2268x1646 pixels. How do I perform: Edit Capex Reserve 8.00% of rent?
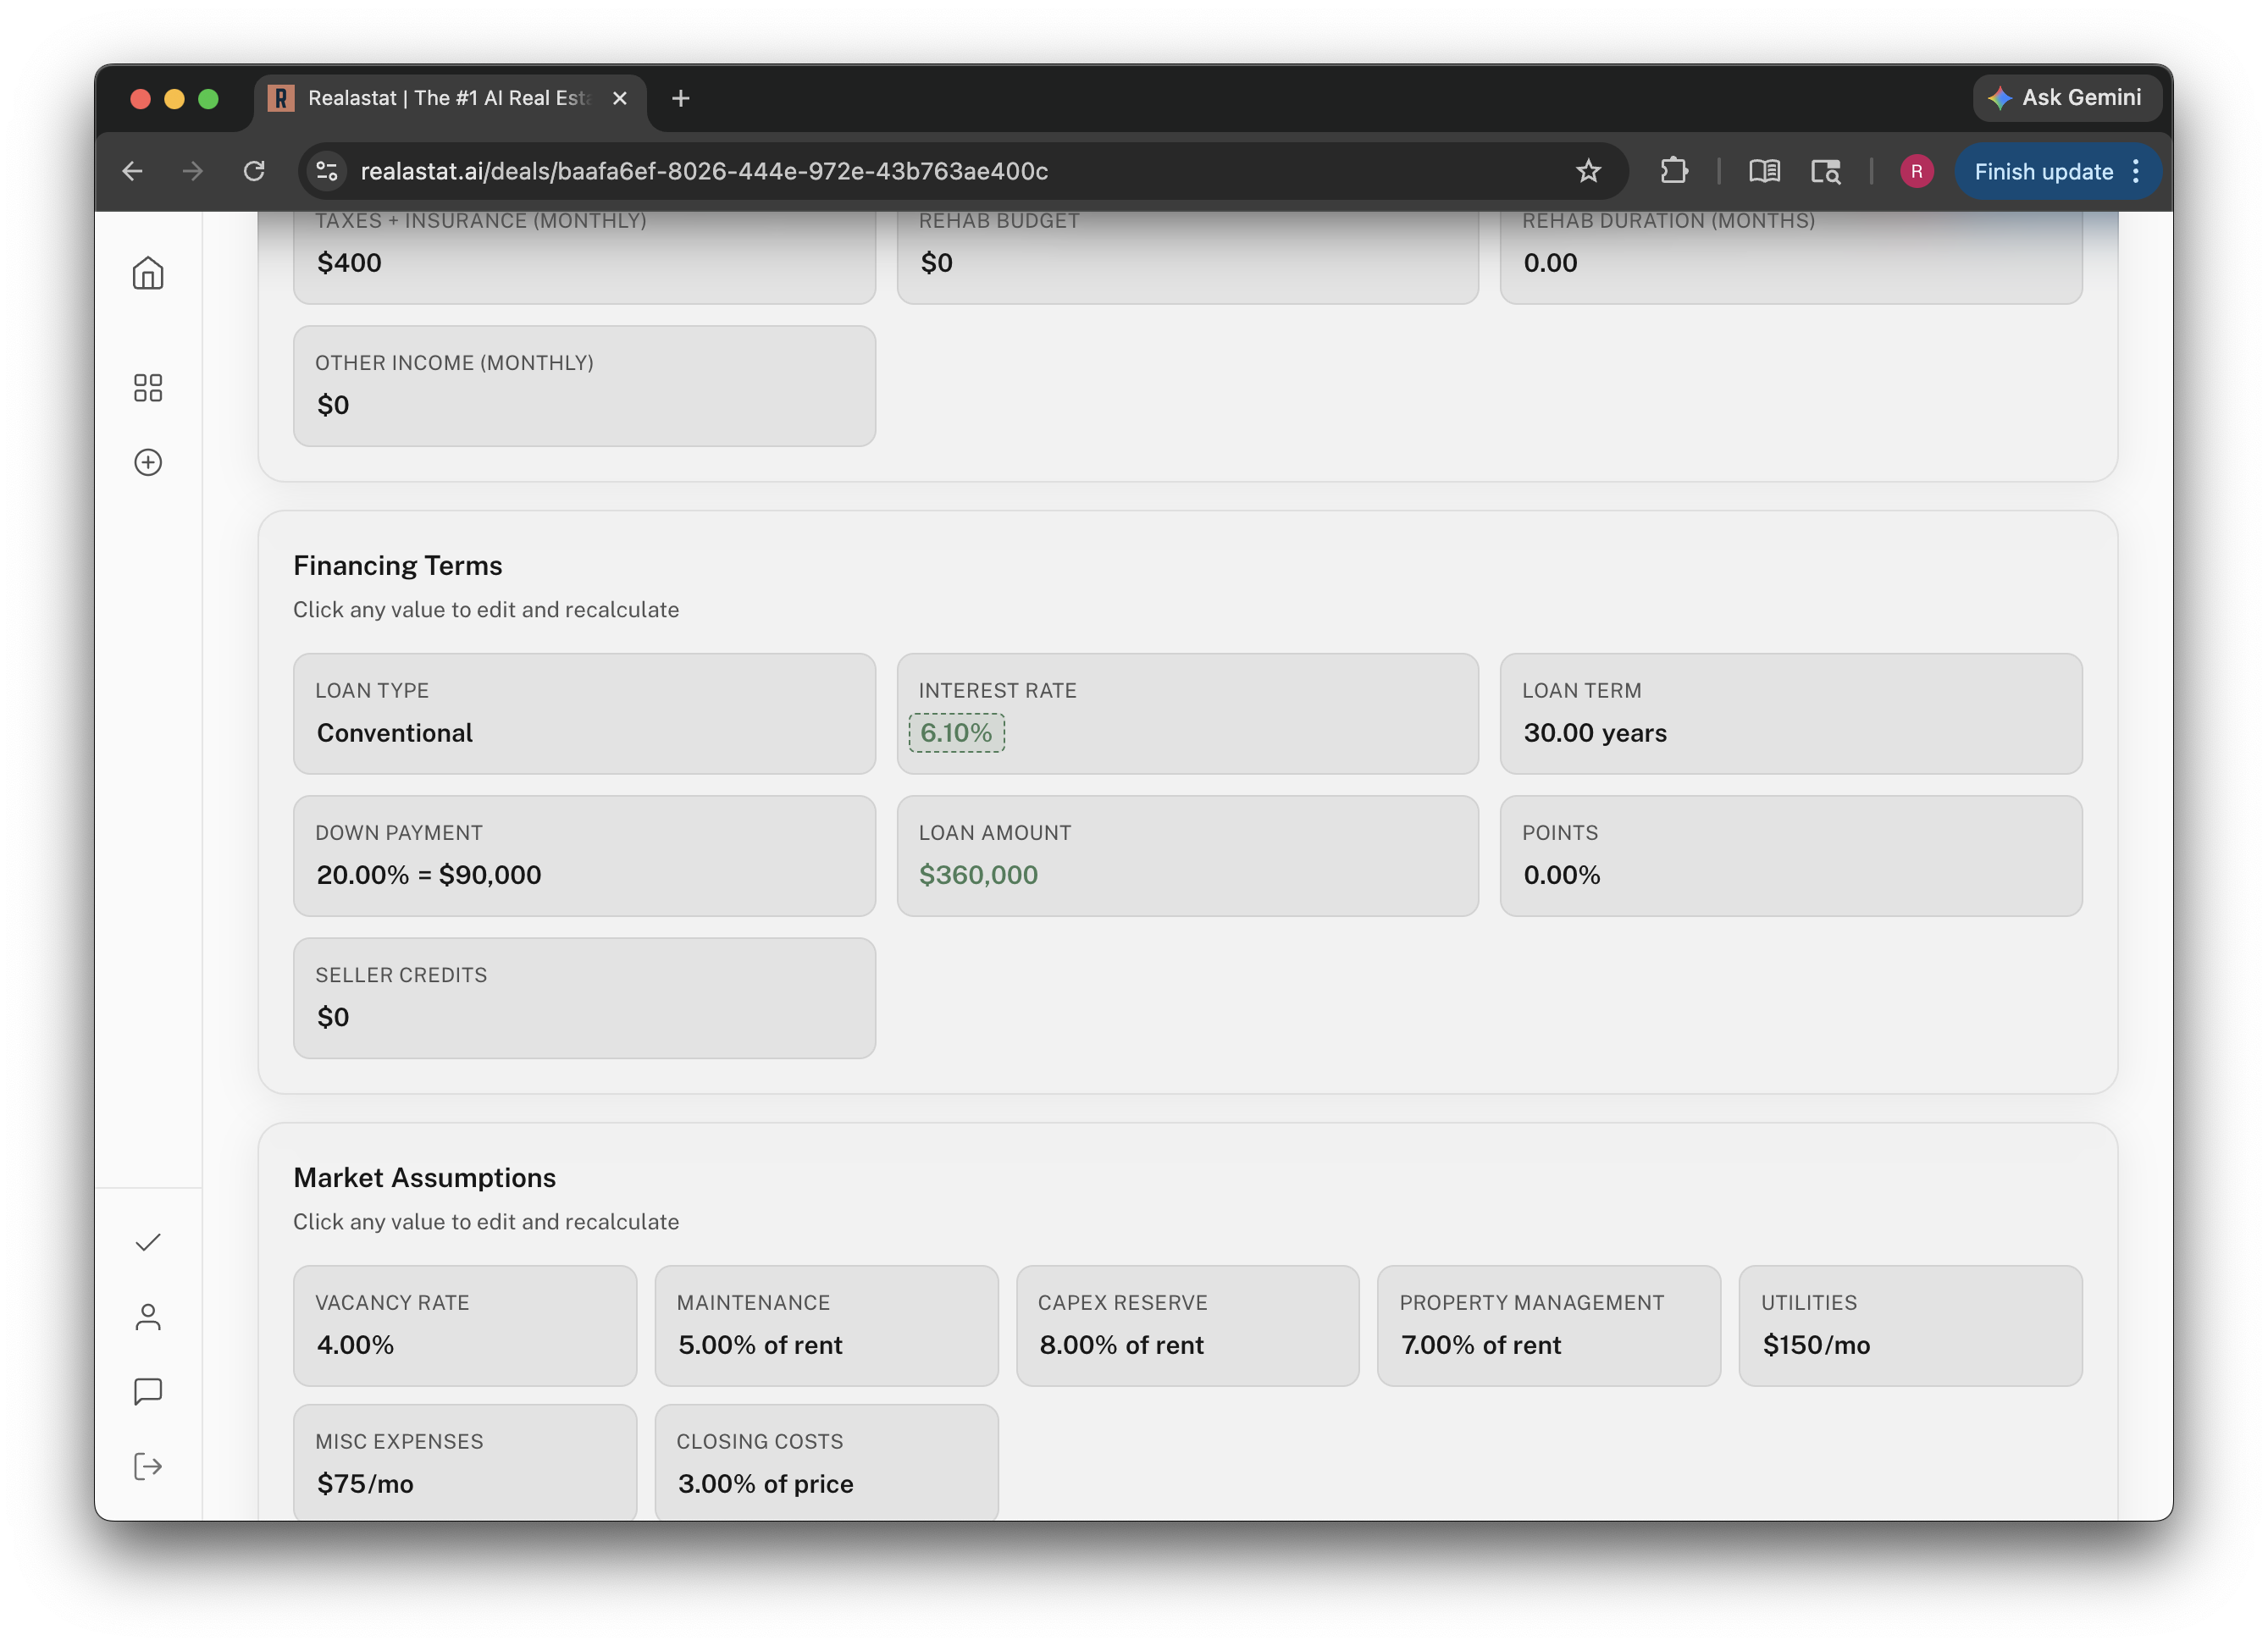point(1121,1345)
